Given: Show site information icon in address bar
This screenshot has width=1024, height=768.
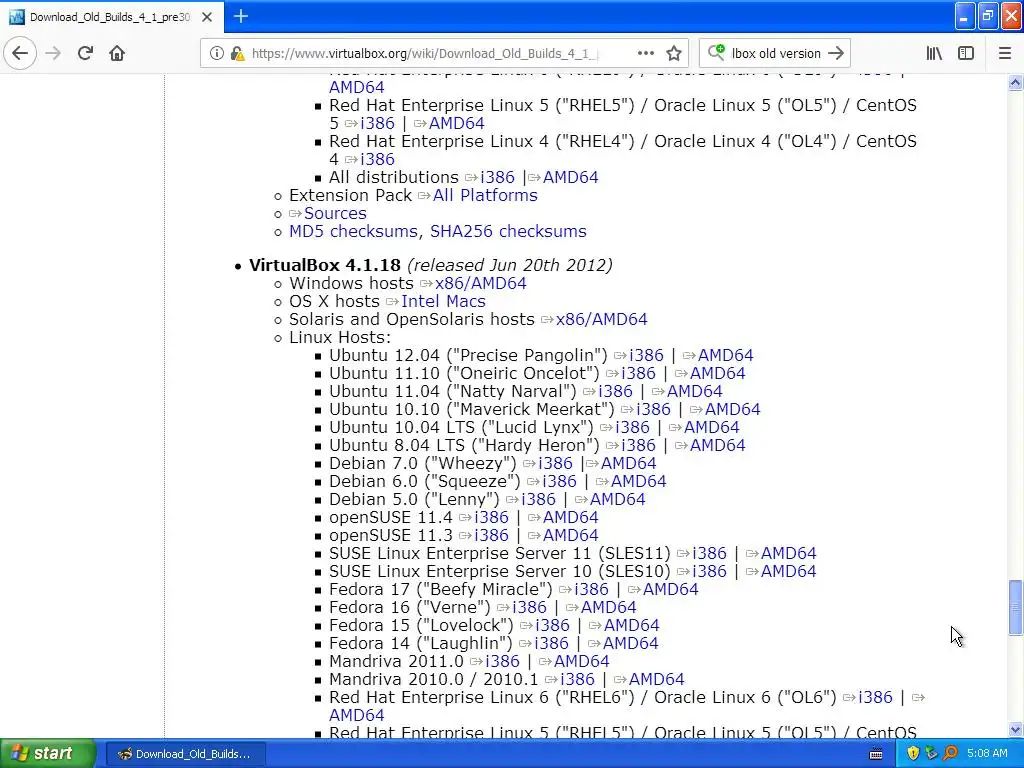Looking at the screenshot, I should tap(216, 54).
